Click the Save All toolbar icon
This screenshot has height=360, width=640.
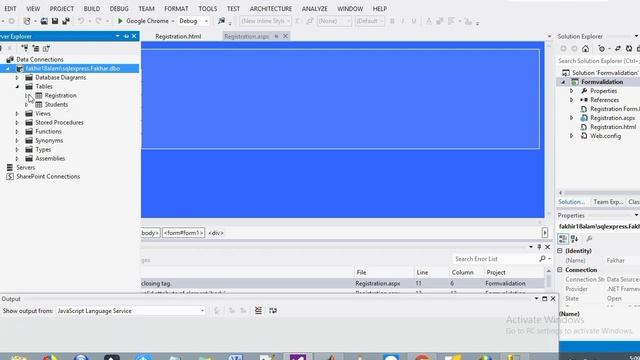(x=65, y=21)
